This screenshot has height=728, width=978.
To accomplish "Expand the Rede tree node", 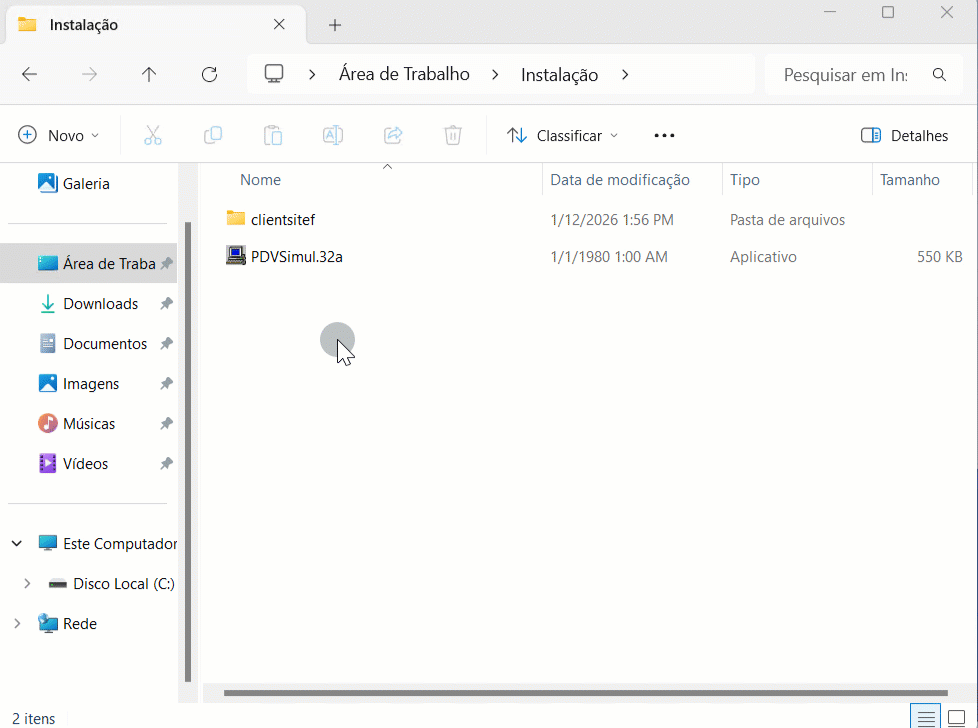I will tap(17, 624).
